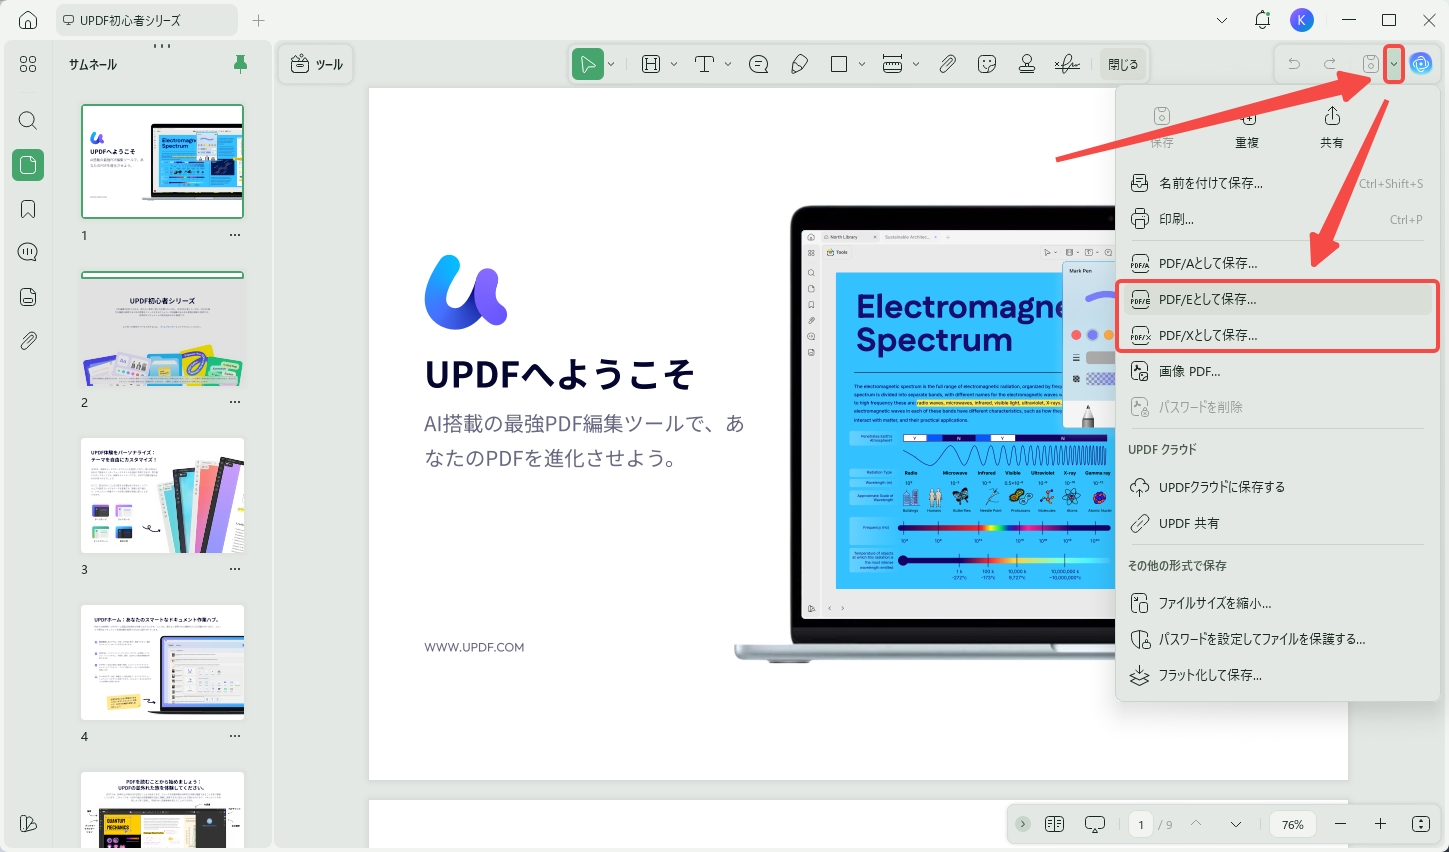
Task: Pick the highlighter annotation tool
Action: [799, 63]
